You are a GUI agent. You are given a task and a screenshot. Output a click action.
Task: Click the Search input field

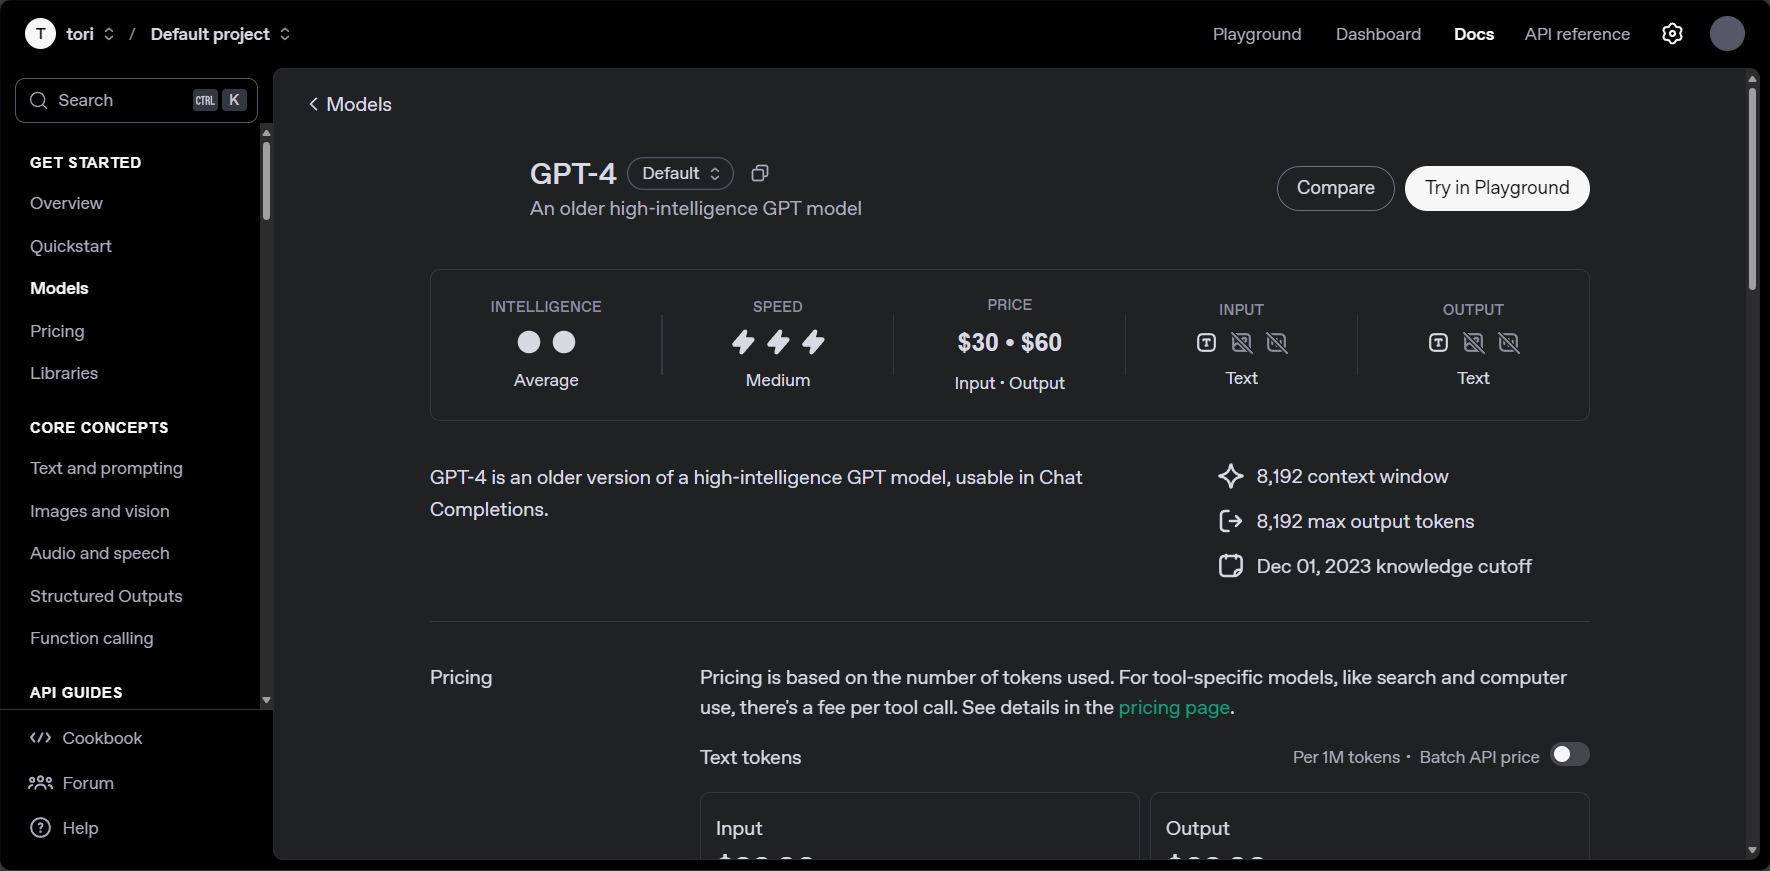coord(136,100)
